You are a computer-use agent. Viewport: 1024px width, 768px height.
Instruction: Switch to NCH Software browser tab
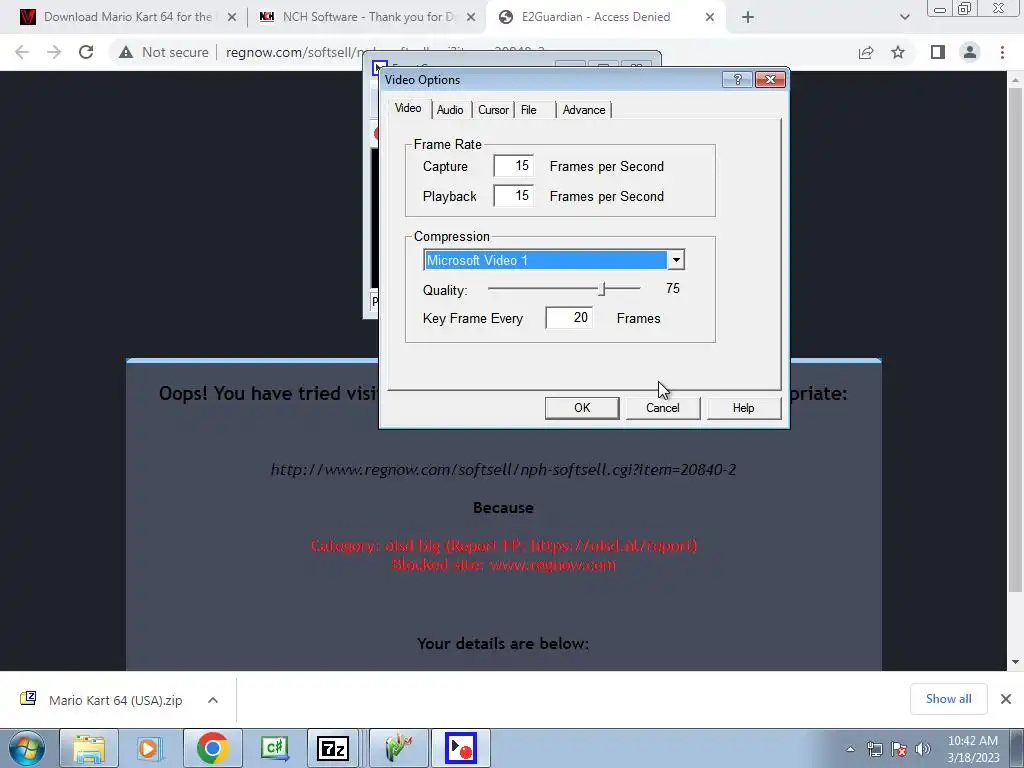368,17
